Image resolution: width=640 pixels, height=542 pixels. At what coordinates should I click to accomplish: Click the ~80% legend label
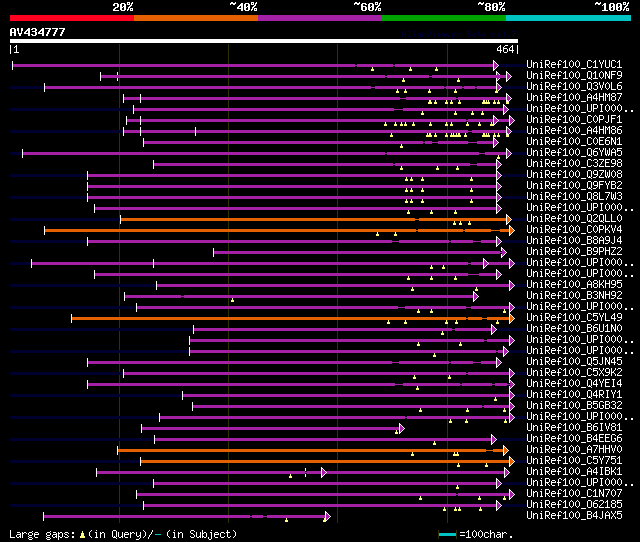coord(492,7)
